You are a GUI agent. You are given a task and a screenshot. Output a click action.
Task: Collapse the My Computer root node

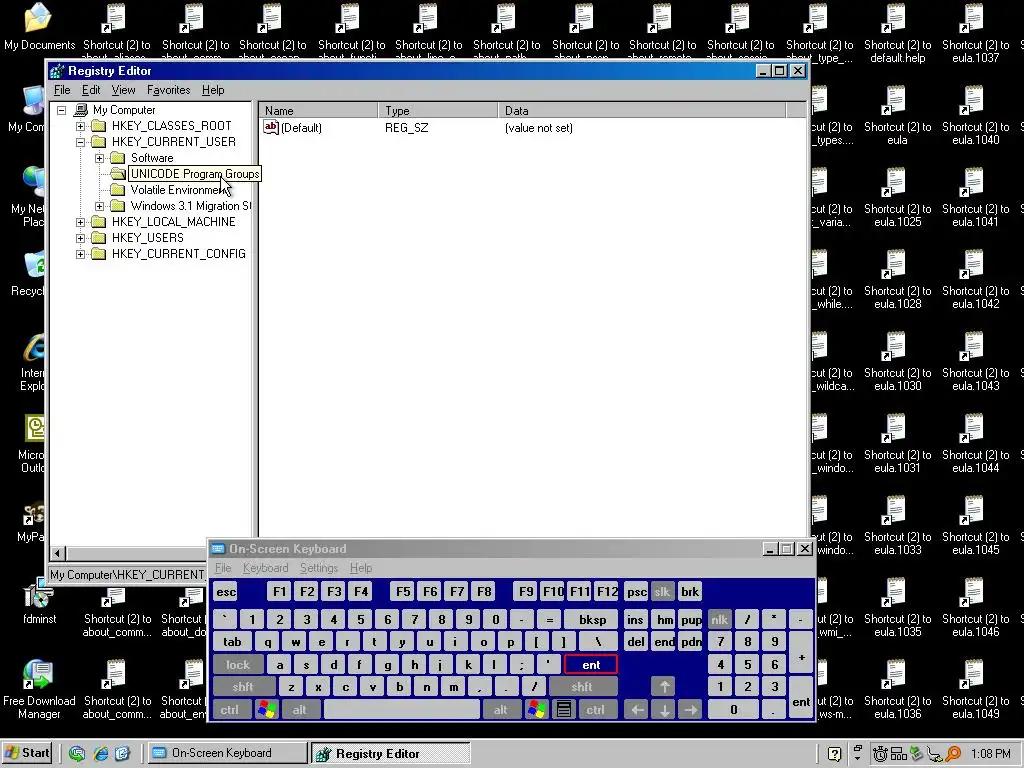point(61,110)
